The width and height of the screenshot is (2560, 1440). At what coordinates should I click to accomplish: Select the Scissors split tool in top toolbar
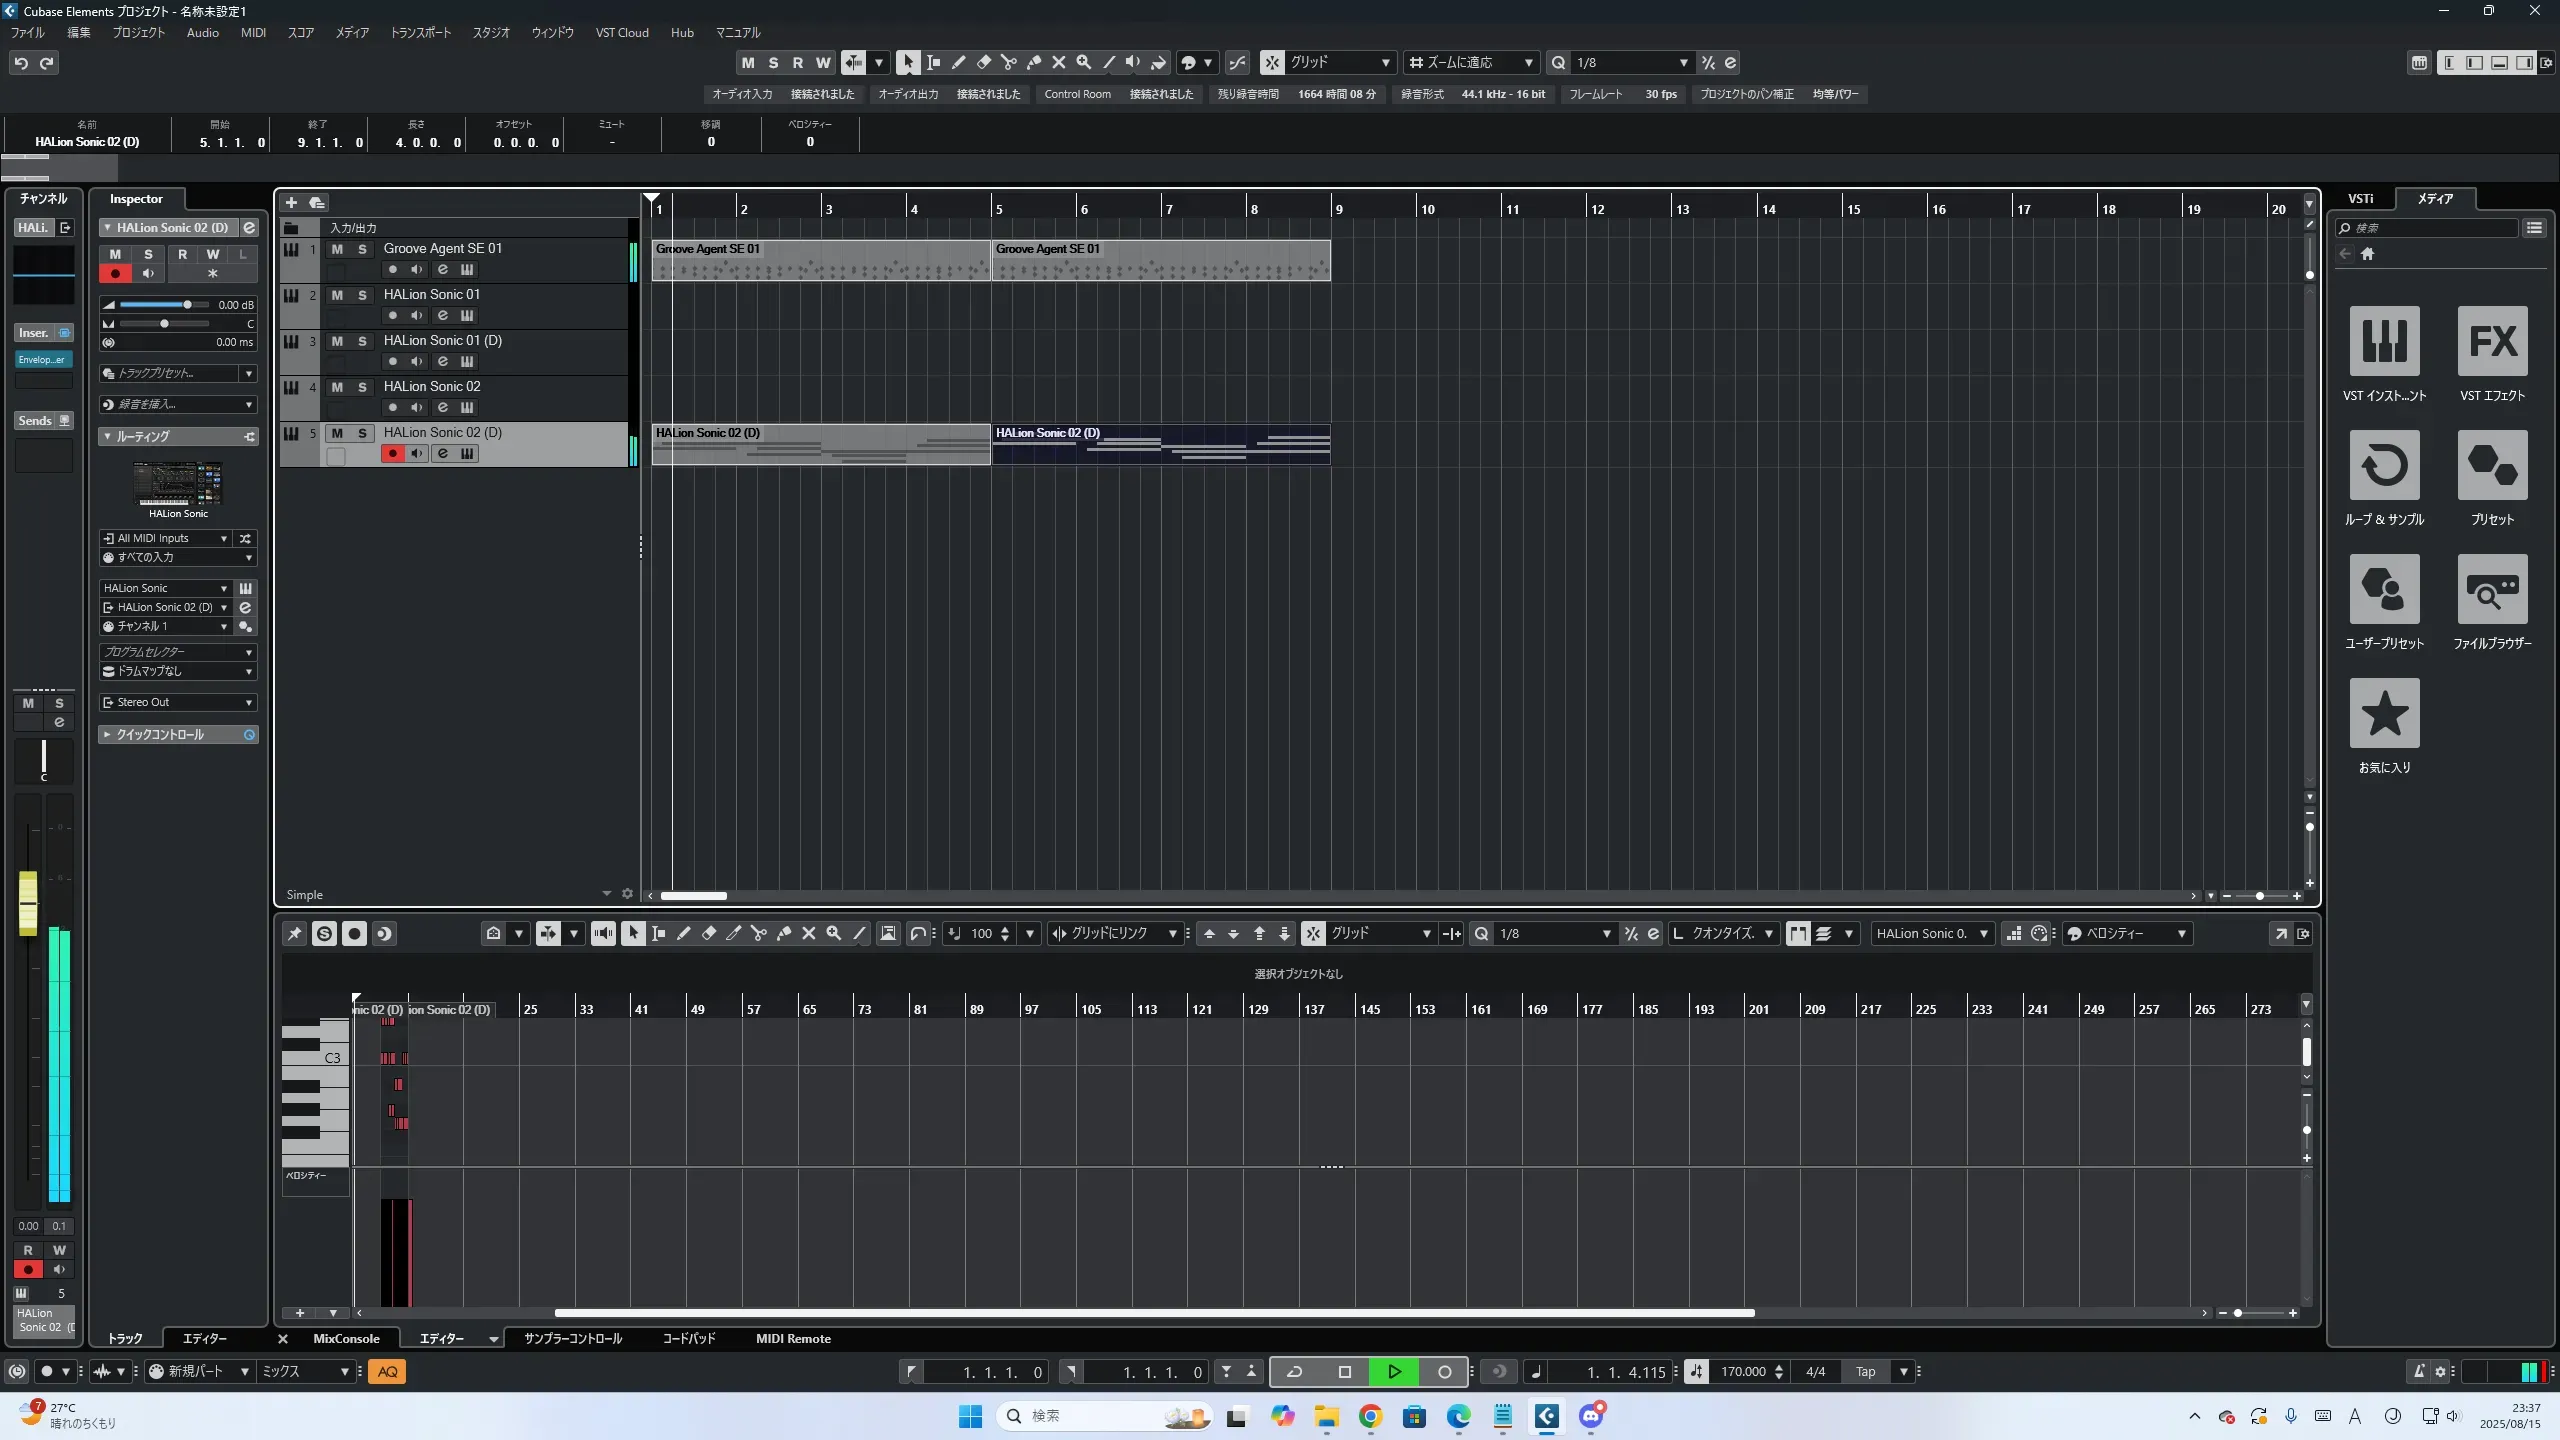pos(1008,63)
